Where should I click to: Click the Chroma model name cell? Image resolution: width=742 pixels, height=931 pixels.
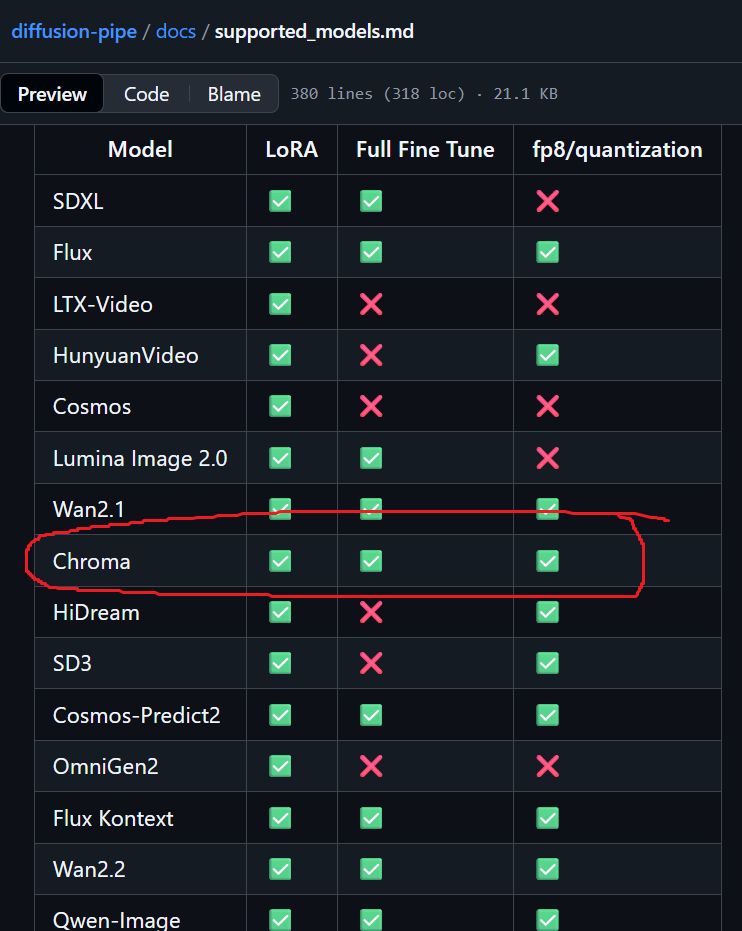pos(92,561)
